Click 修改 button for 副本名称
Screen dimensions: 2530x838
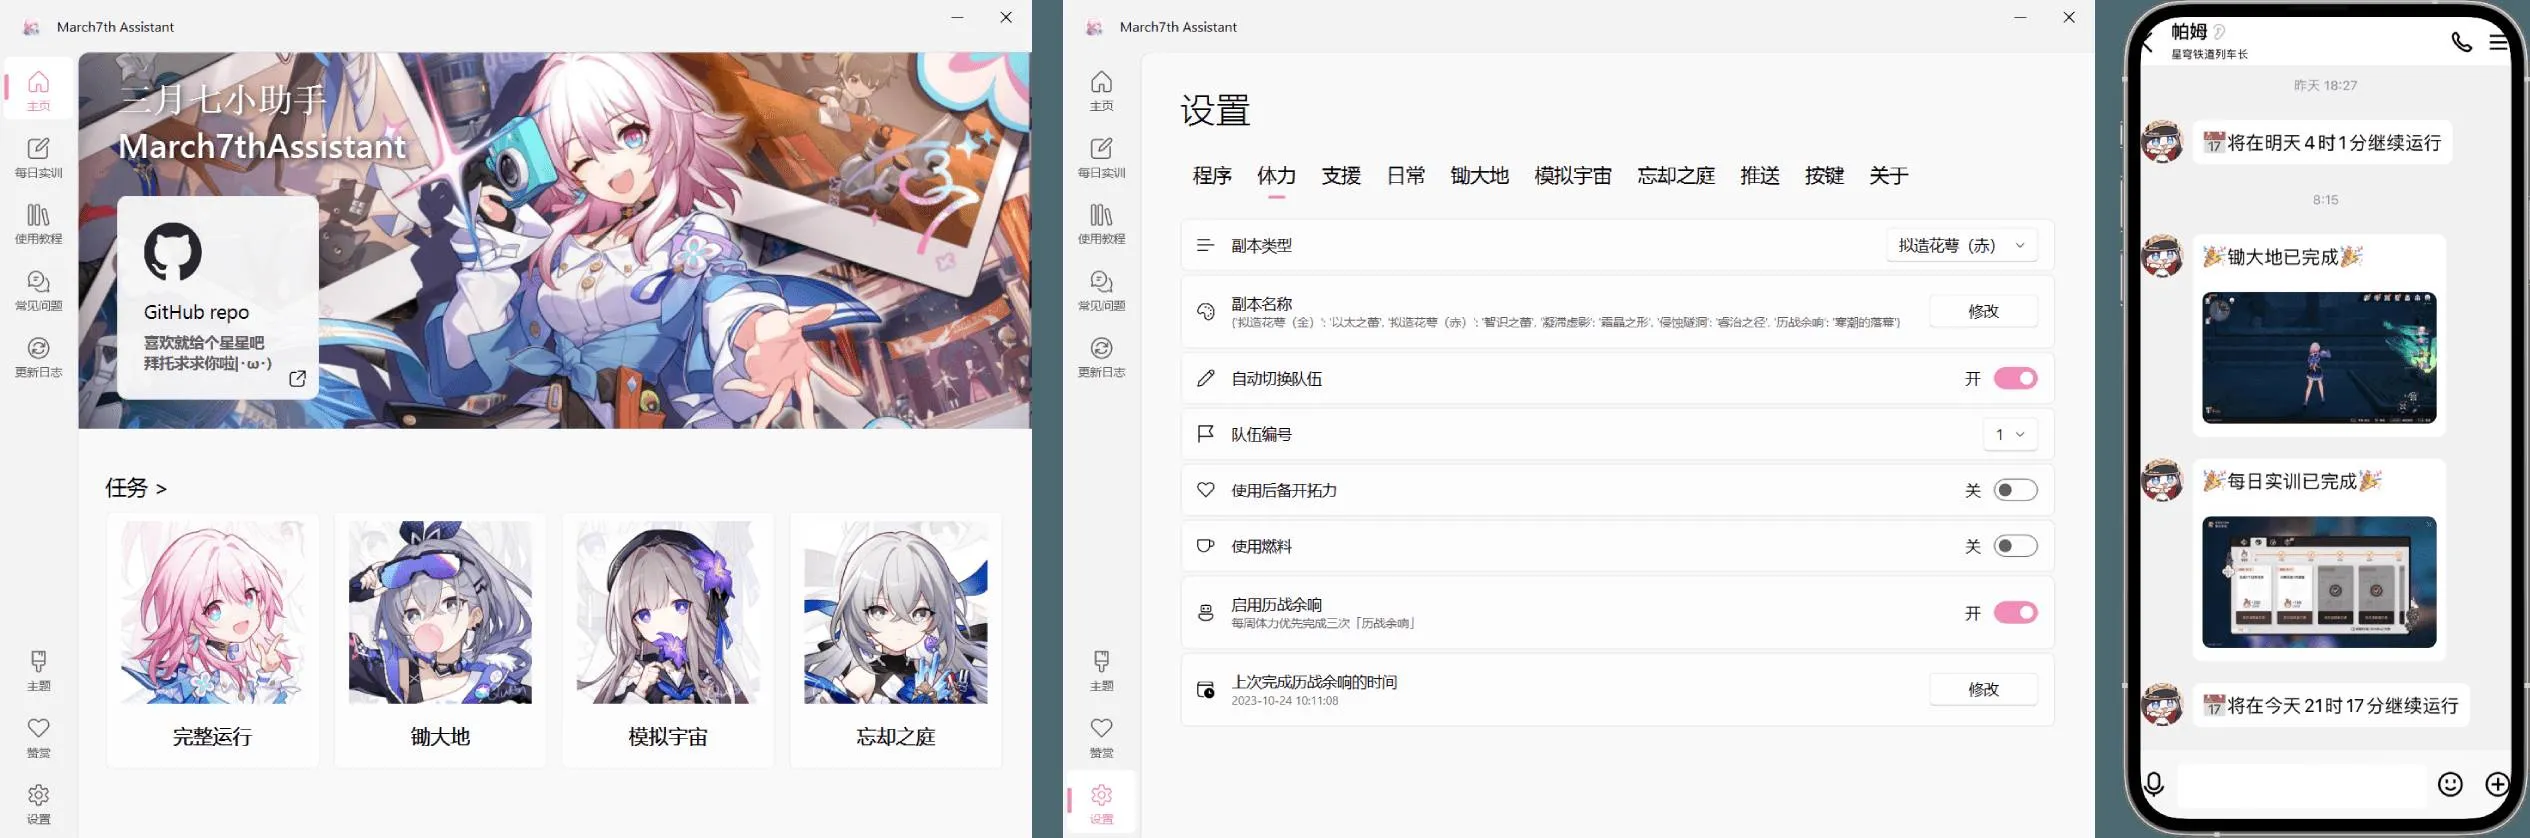(1982, 311)
